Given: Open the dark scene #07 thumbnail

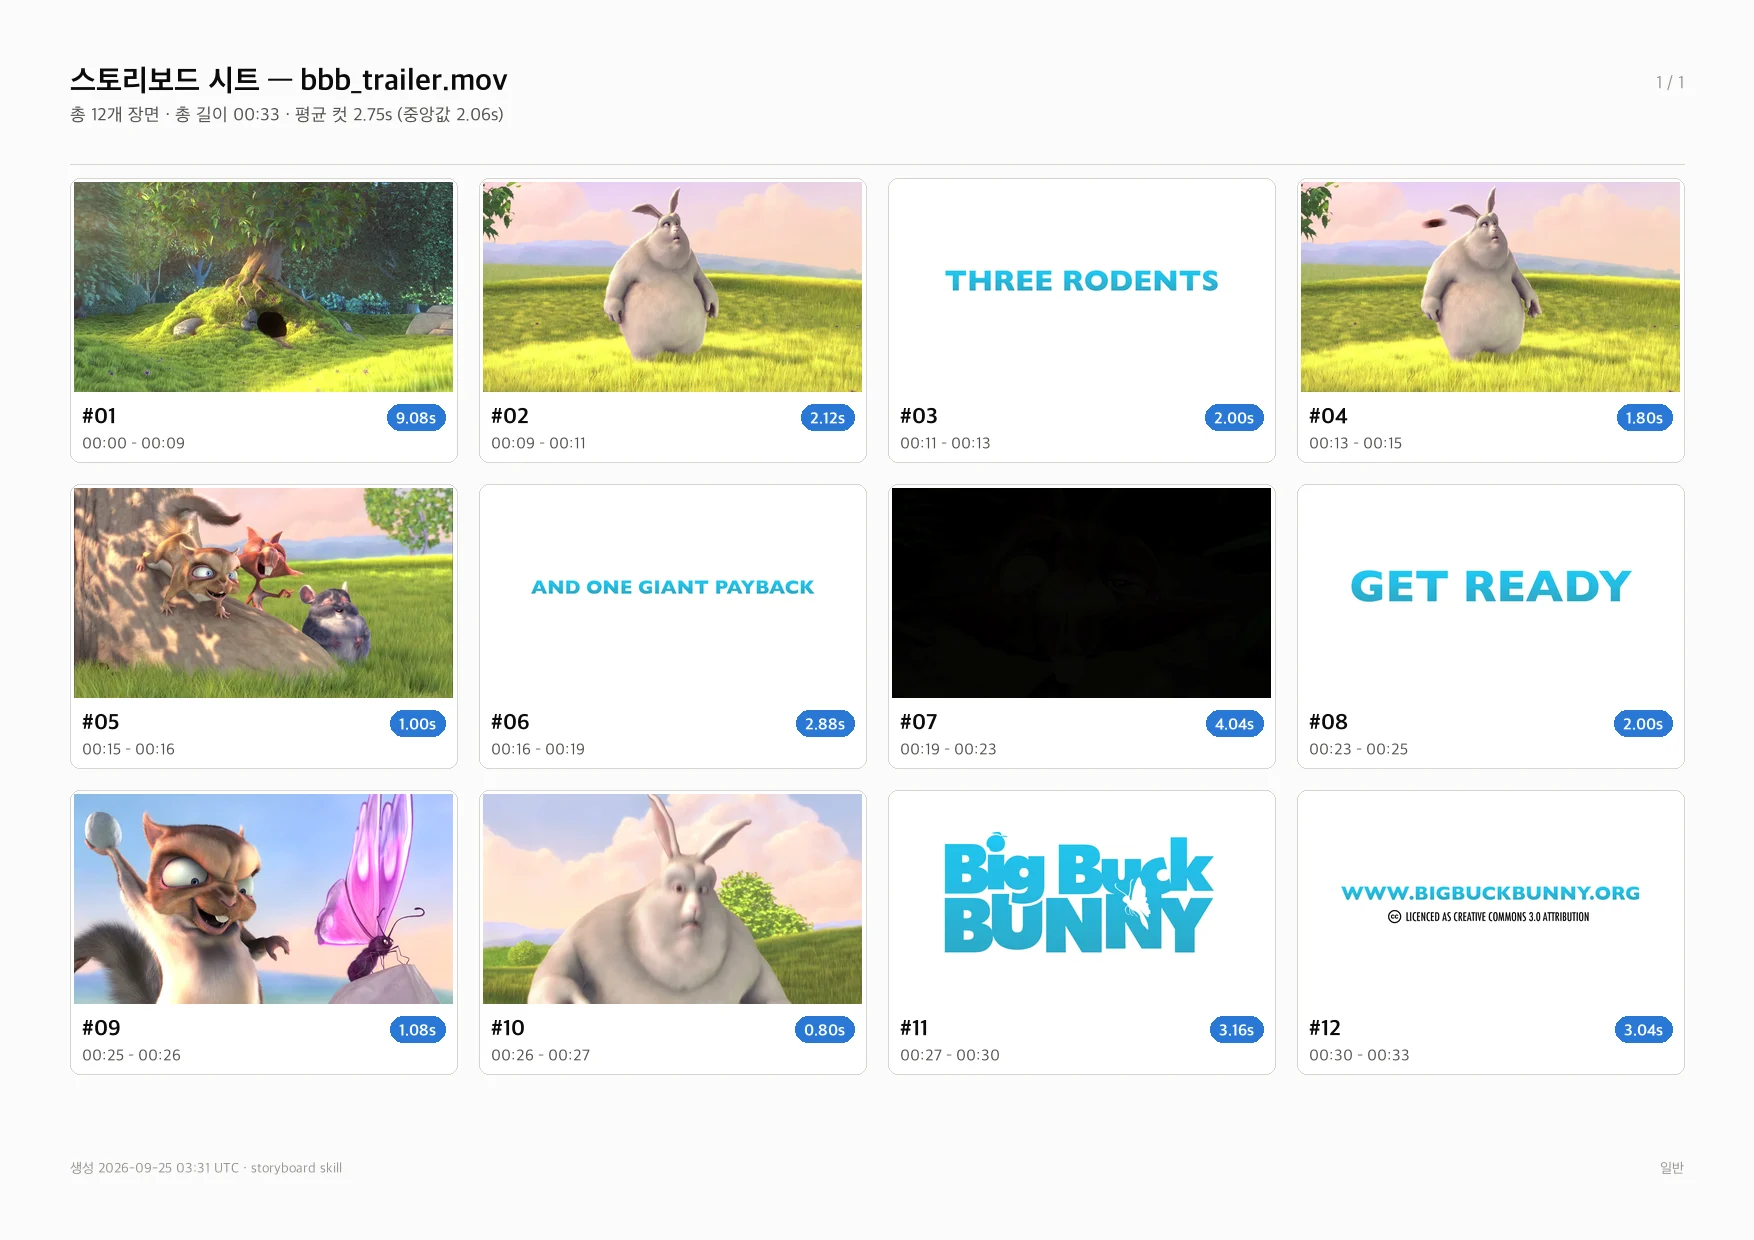Looking at the screenshot, I should [1081, 593].
